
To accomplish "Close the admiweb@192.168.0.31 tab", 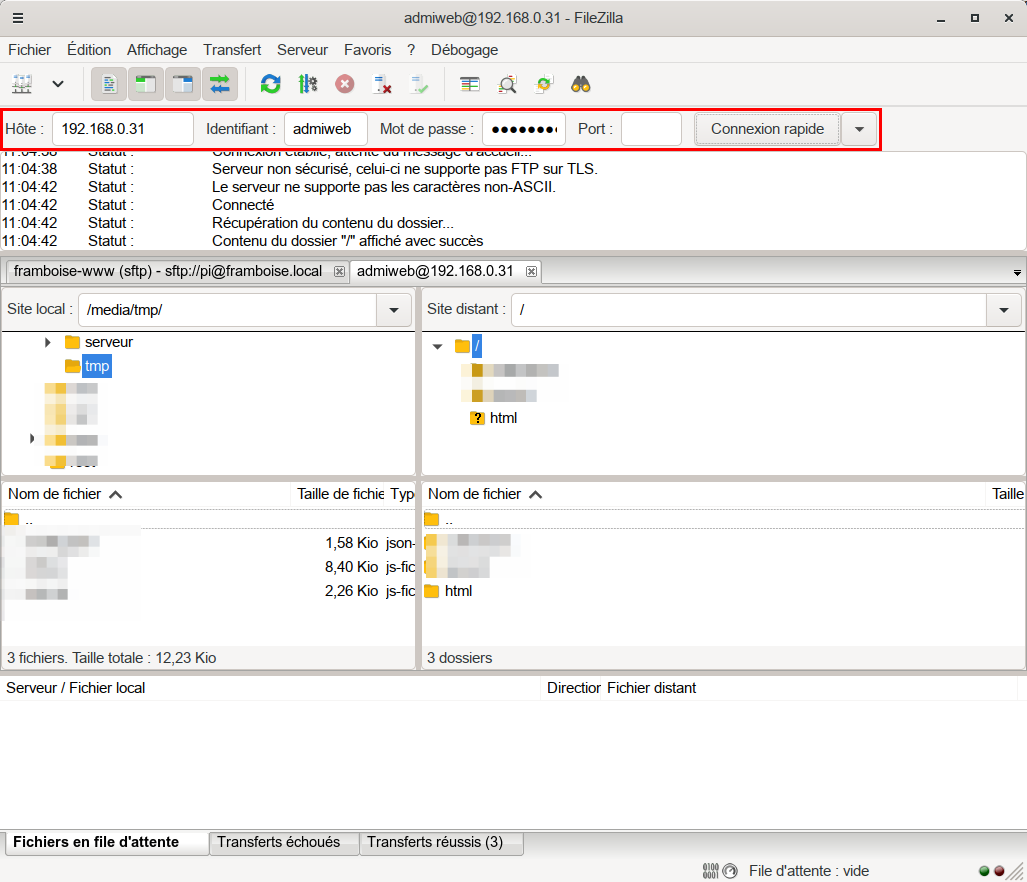I will click(x=532, y=271).
